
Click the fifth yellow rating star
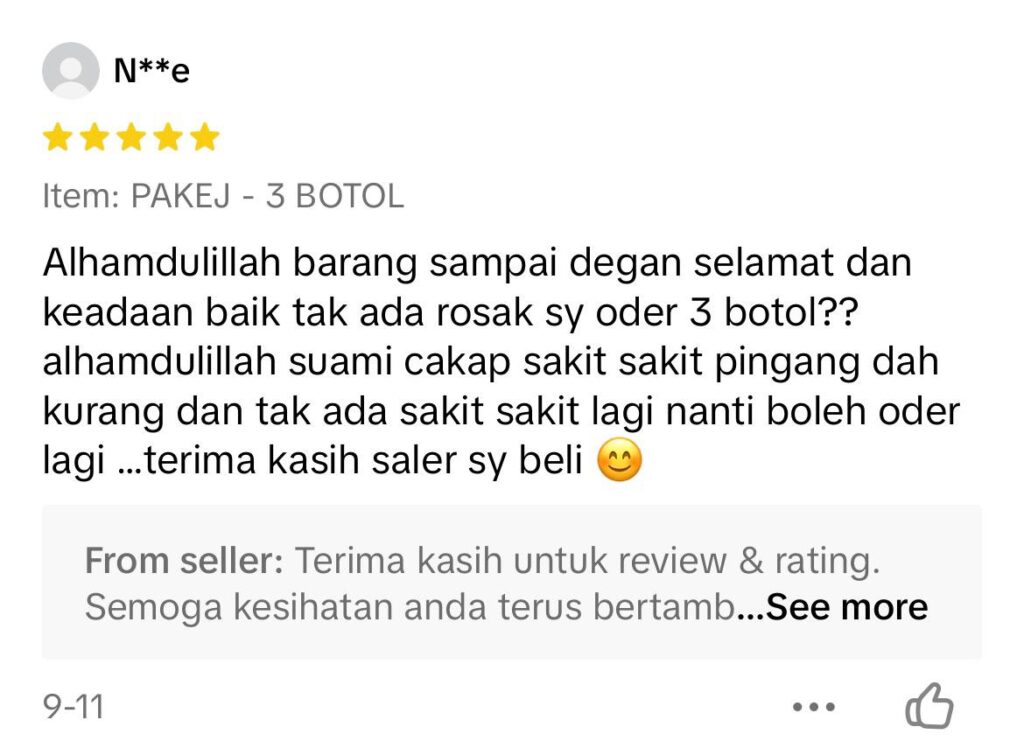[x=205, y=137]
